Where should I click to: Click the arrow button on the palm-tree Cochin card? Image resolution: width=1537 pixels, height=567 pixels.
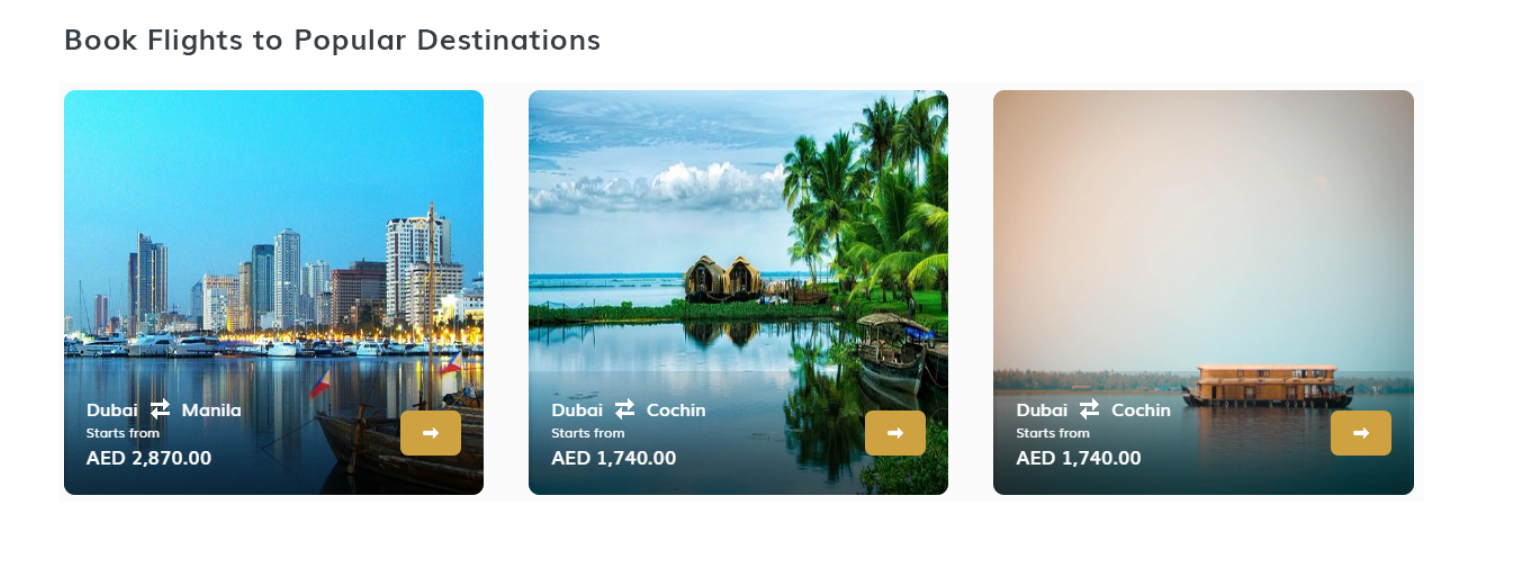click(x=895, y=433)
